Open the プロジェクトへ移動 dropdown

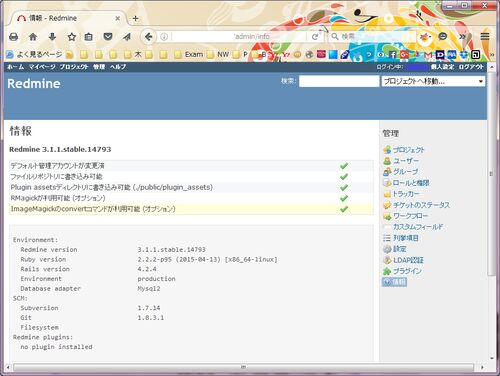tap(433, 81)
